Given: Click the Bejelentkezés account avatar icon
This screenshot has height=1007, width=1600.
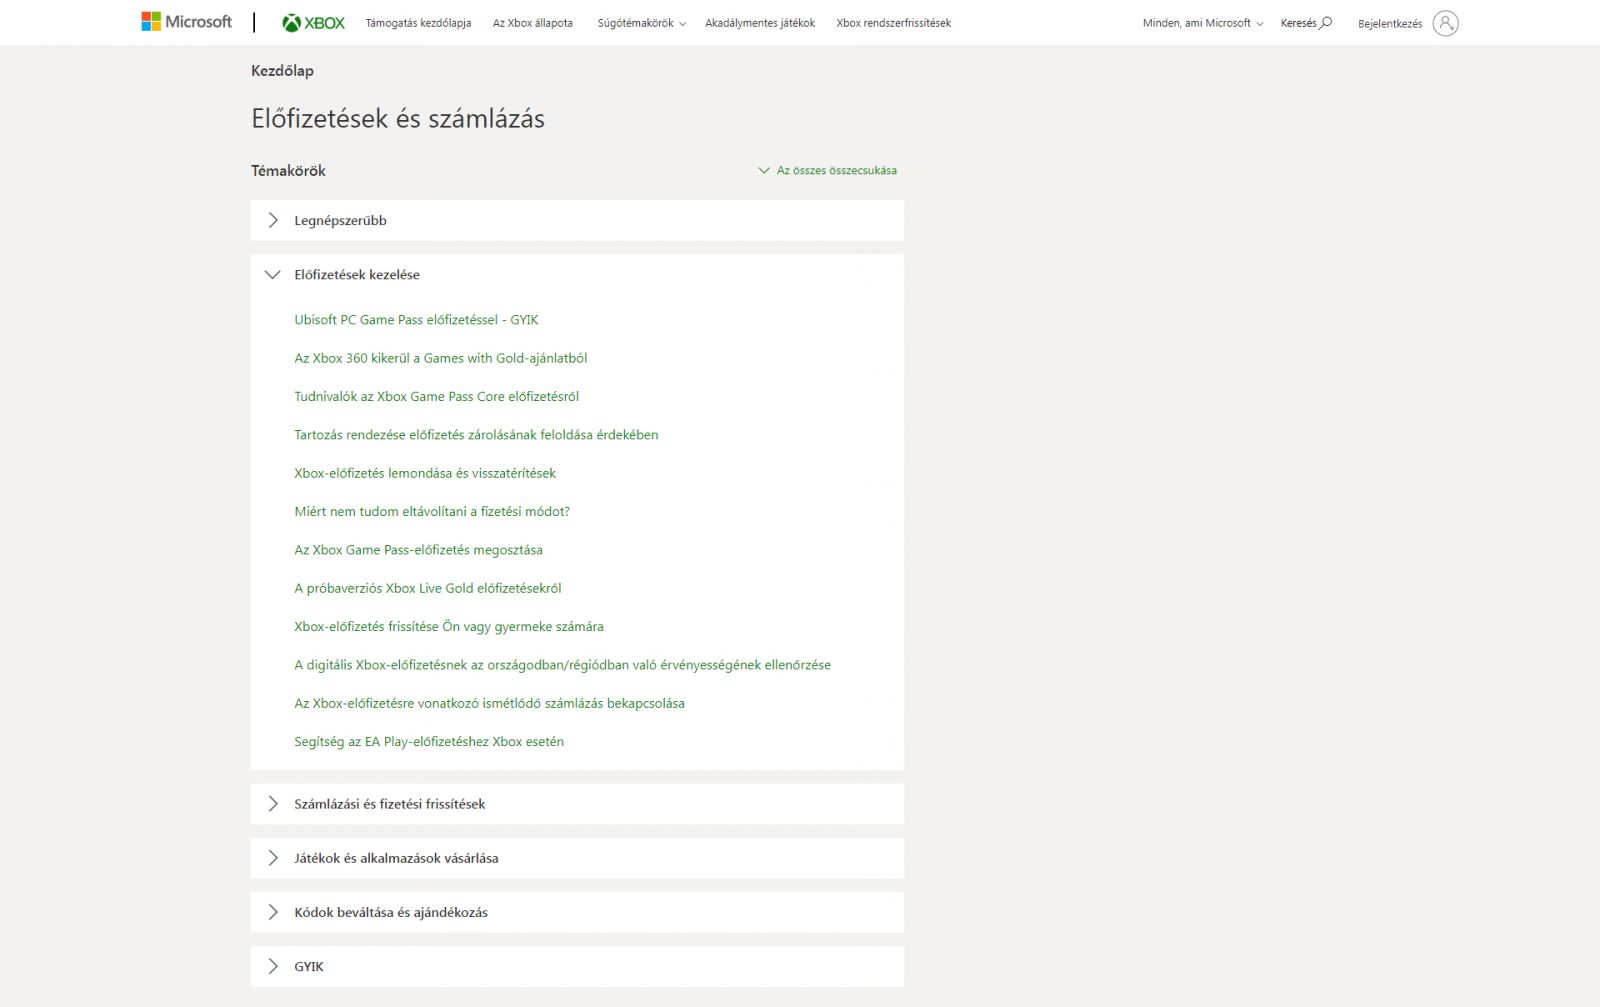Looking at the screenshot, I should pos(1447,22).
